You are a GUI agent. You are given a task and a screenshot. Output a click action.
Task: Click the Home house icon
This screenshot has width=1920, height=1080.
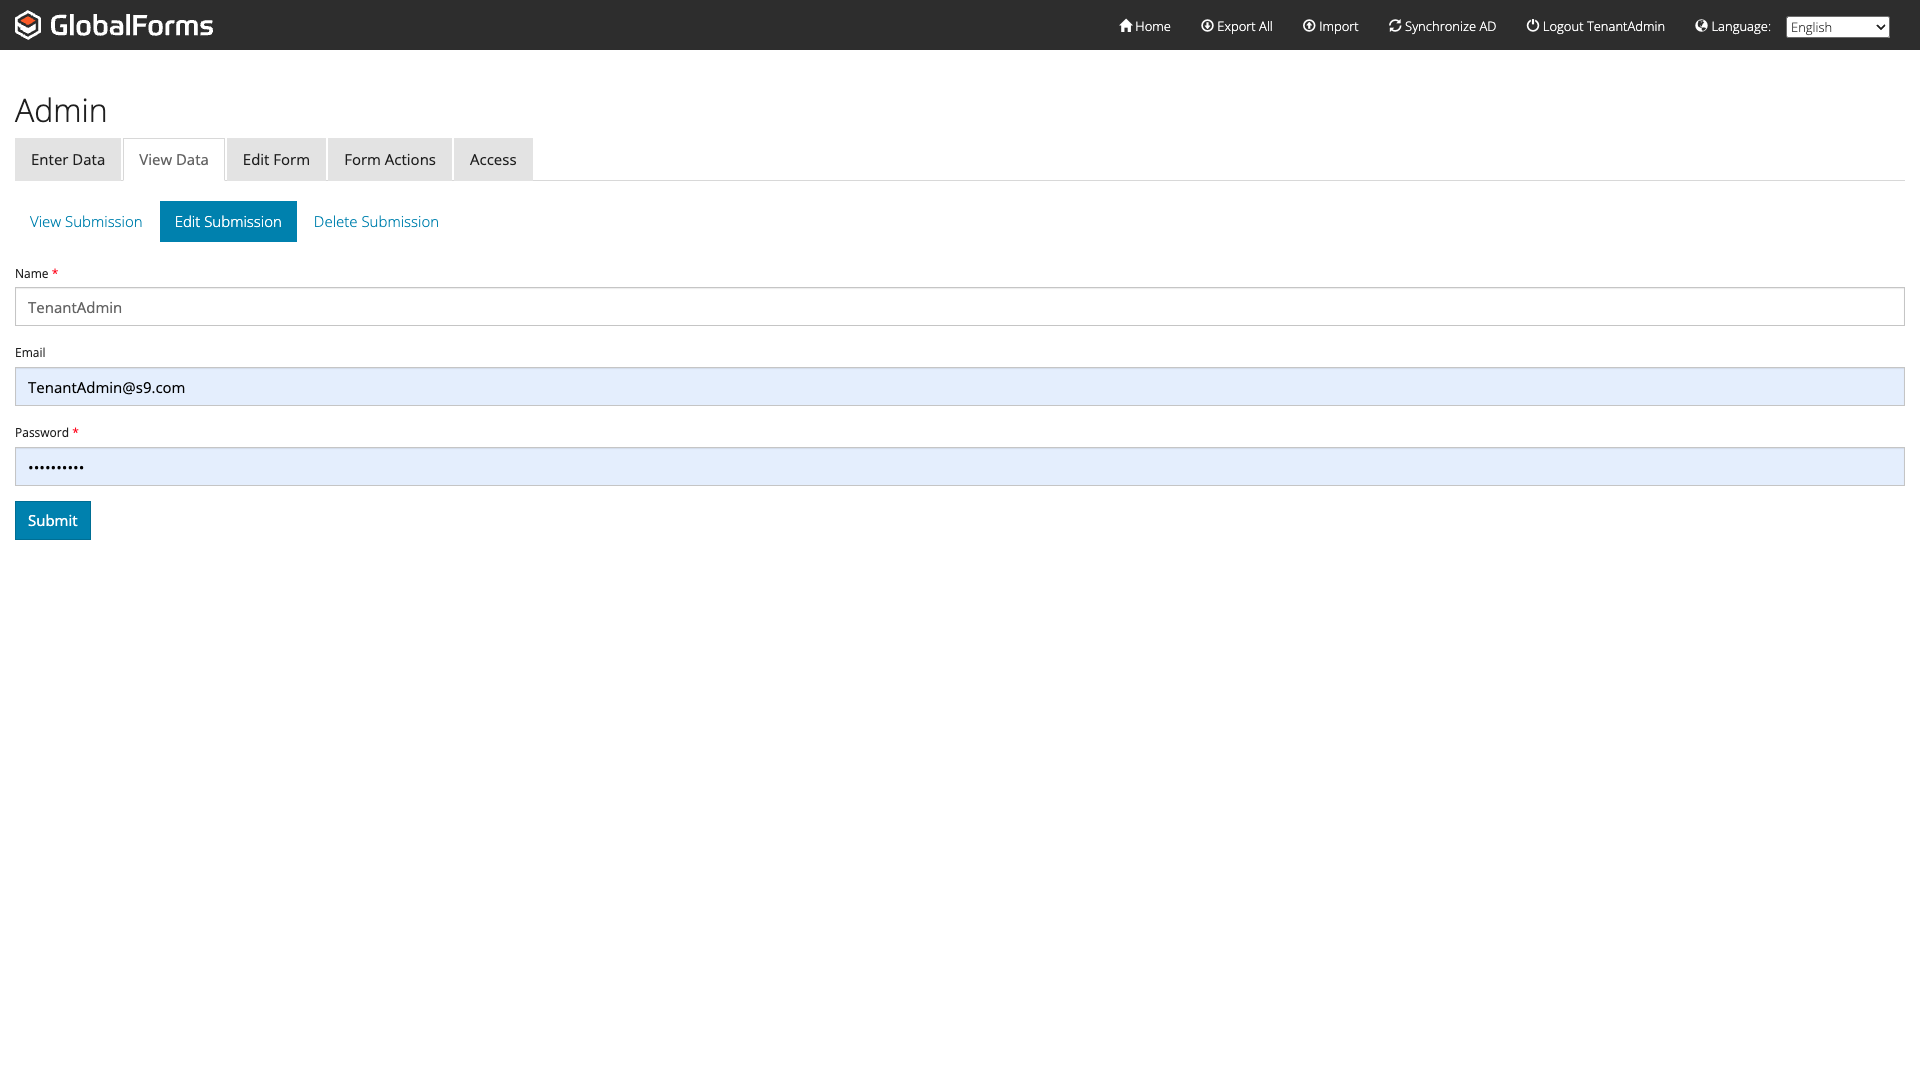1126,26
